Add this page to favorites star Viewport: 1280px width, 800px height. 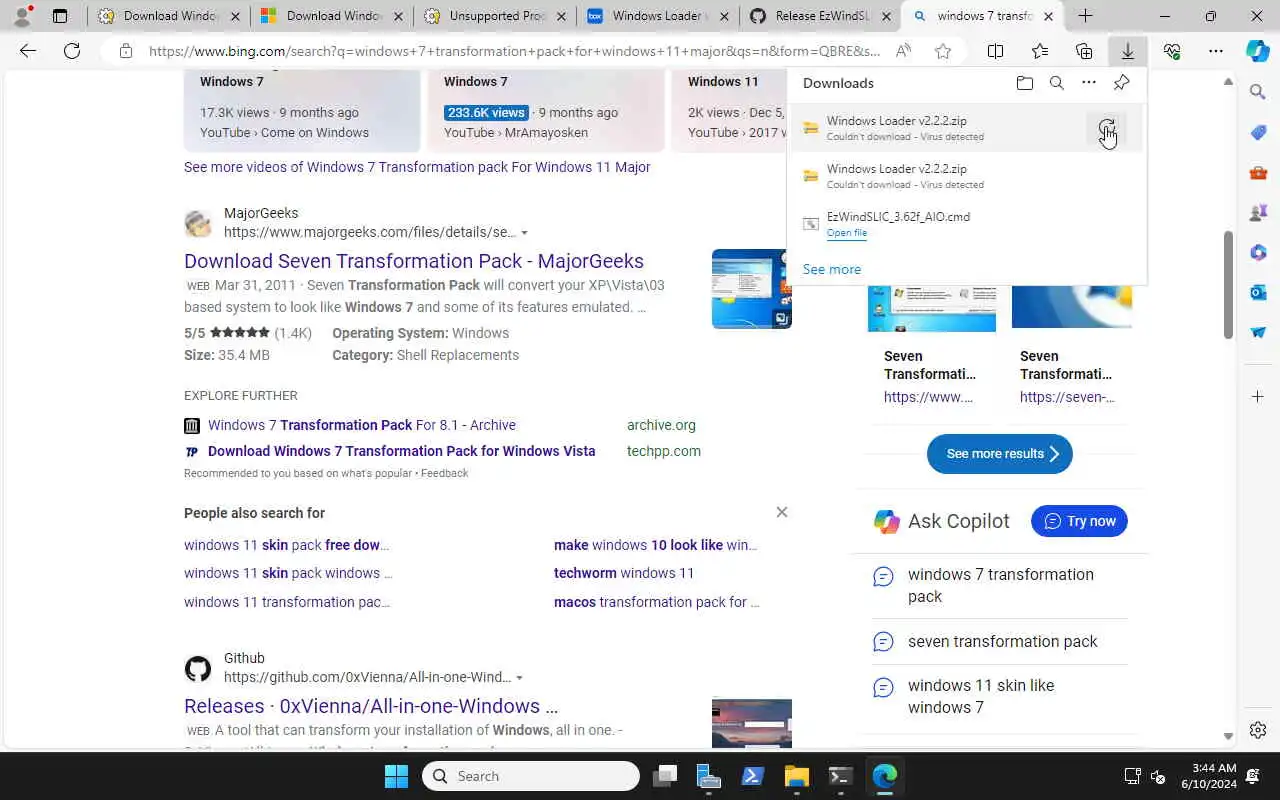tap(943, 51)
